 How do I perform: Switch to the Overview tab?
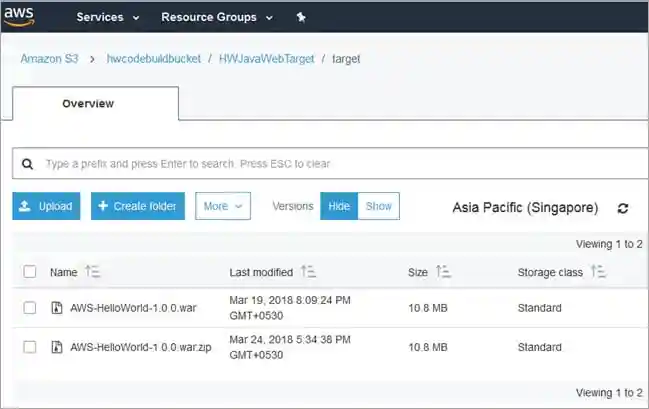[x=88, y=104]
